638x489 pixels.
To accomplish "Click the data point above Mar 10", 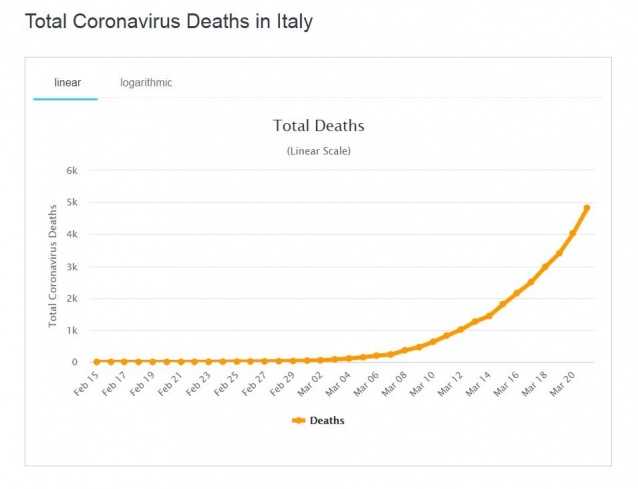I will click(433, 342).
